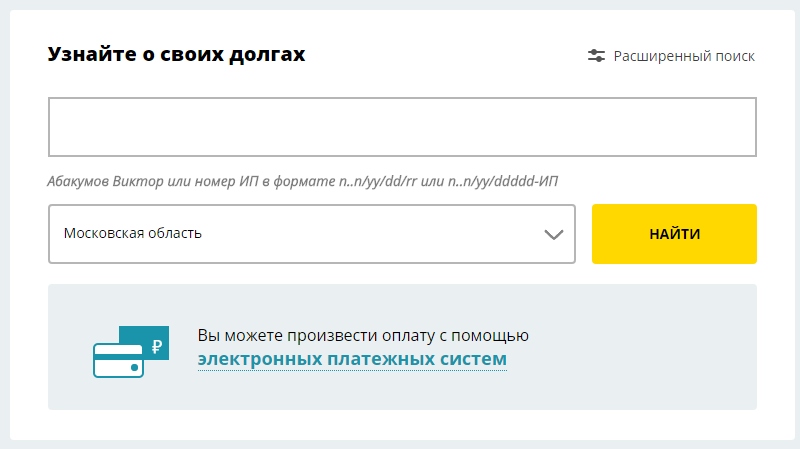Click the credit card outline in payment icon

pyautogui.click(x=117, y=361)
